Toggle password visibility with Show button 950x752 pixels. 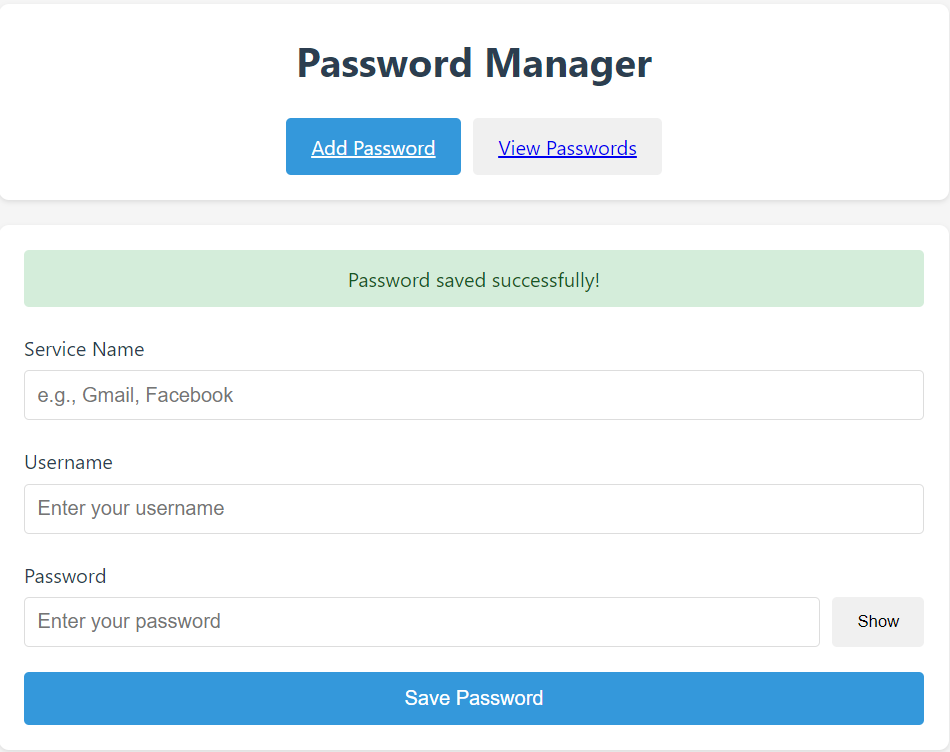click(877, 621)
